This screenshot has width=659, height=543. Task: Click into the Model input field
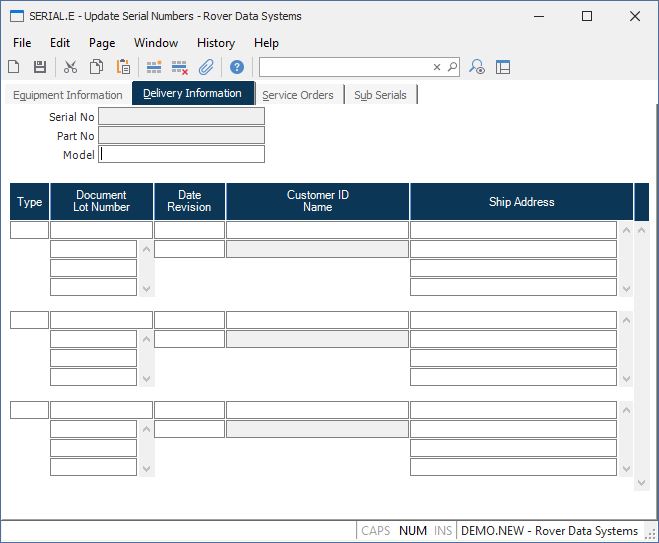tap(182, 155)
